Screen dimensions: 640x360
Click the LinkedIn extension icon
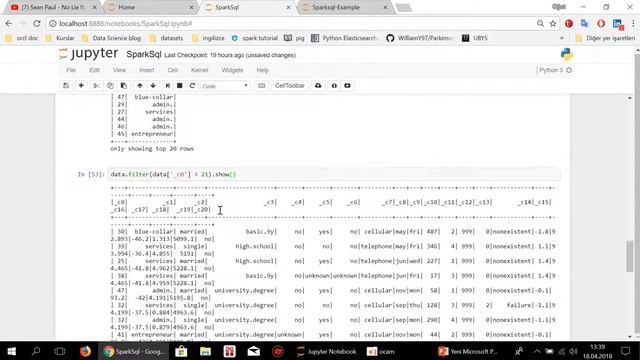tap(618, 24)
